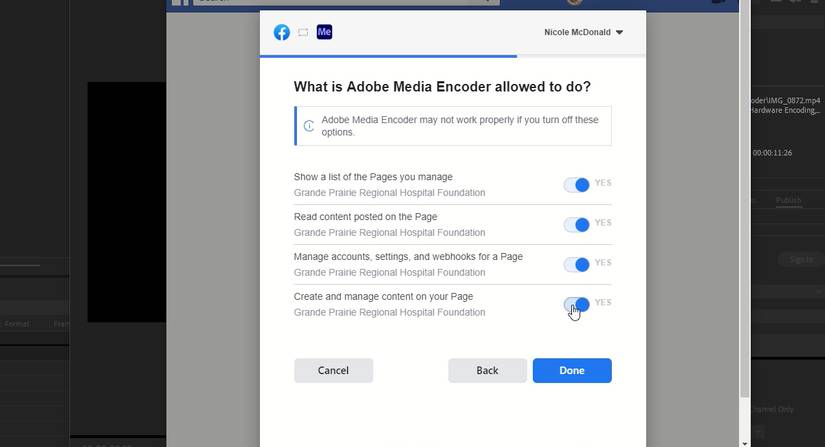825x447 pixels.
Task: Click the text 'Show a list of the Pages you manage'
Action: [x=373, y=177]
